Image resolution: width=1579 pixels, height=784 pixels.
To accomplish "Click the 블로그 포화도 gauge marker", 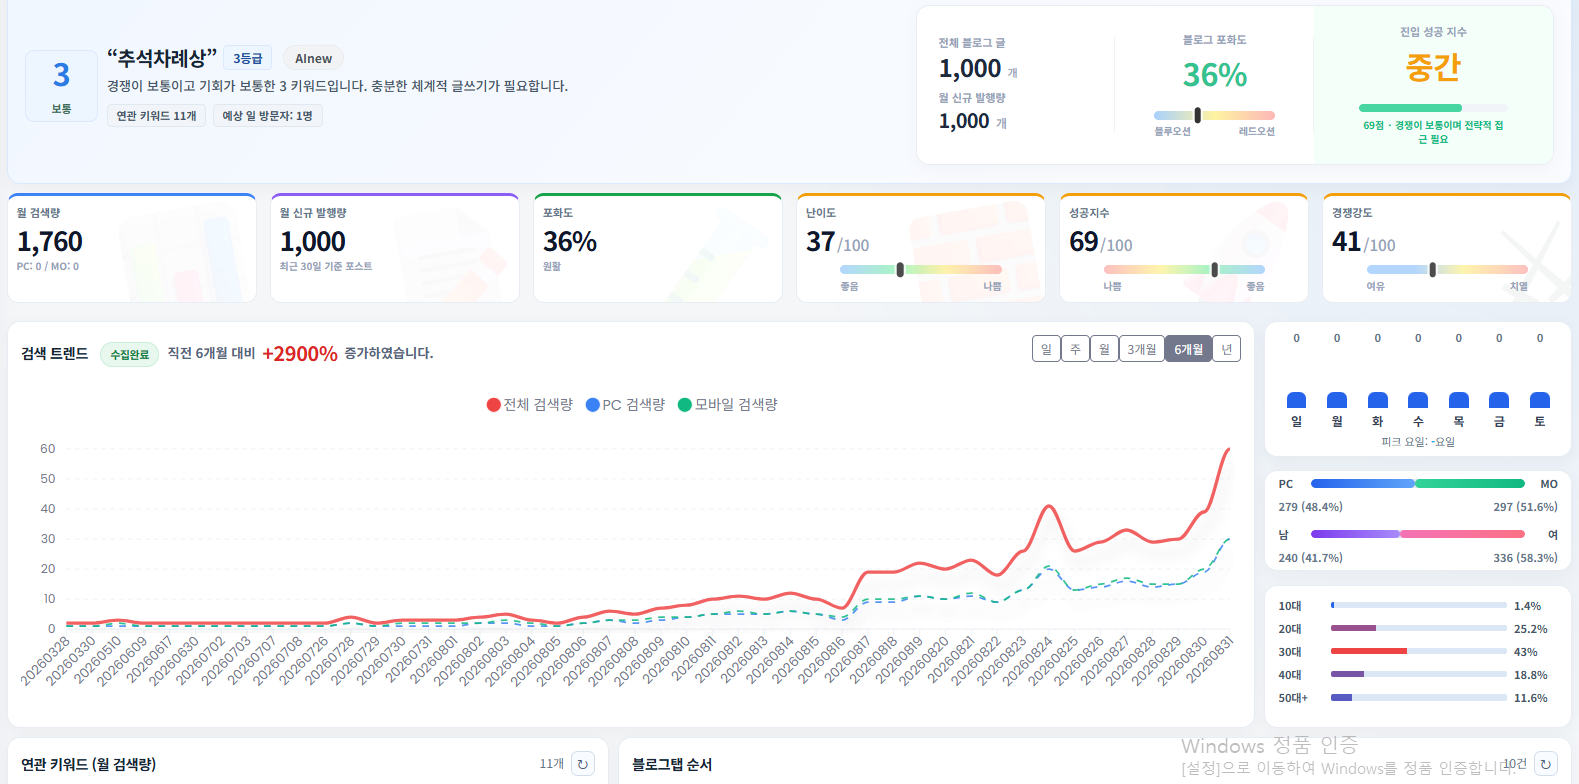I will [1197, 115].
